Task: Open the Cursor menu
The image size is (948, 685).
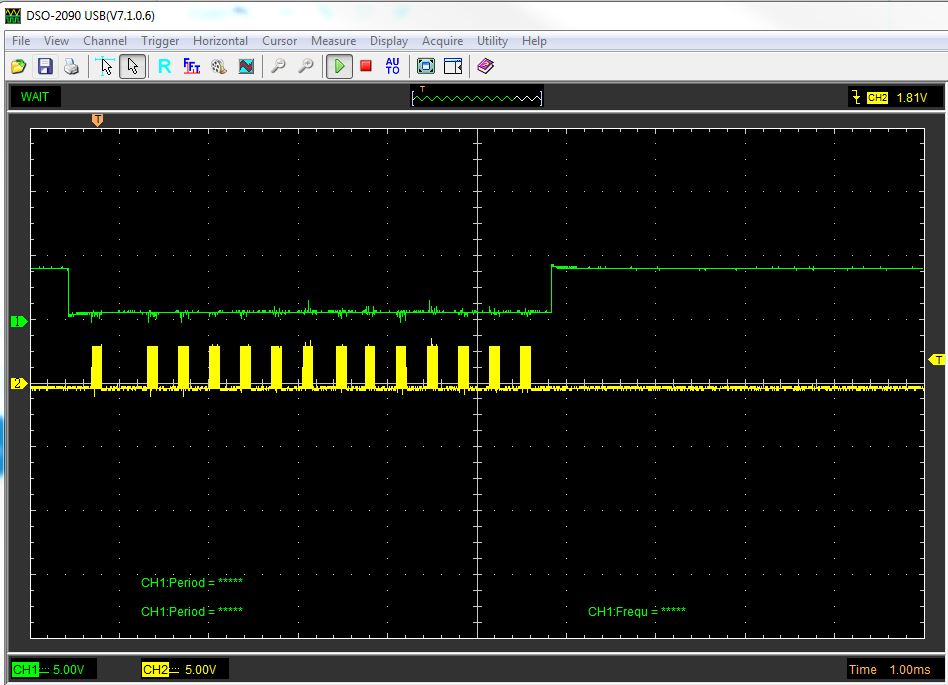Action: [279, 41]
